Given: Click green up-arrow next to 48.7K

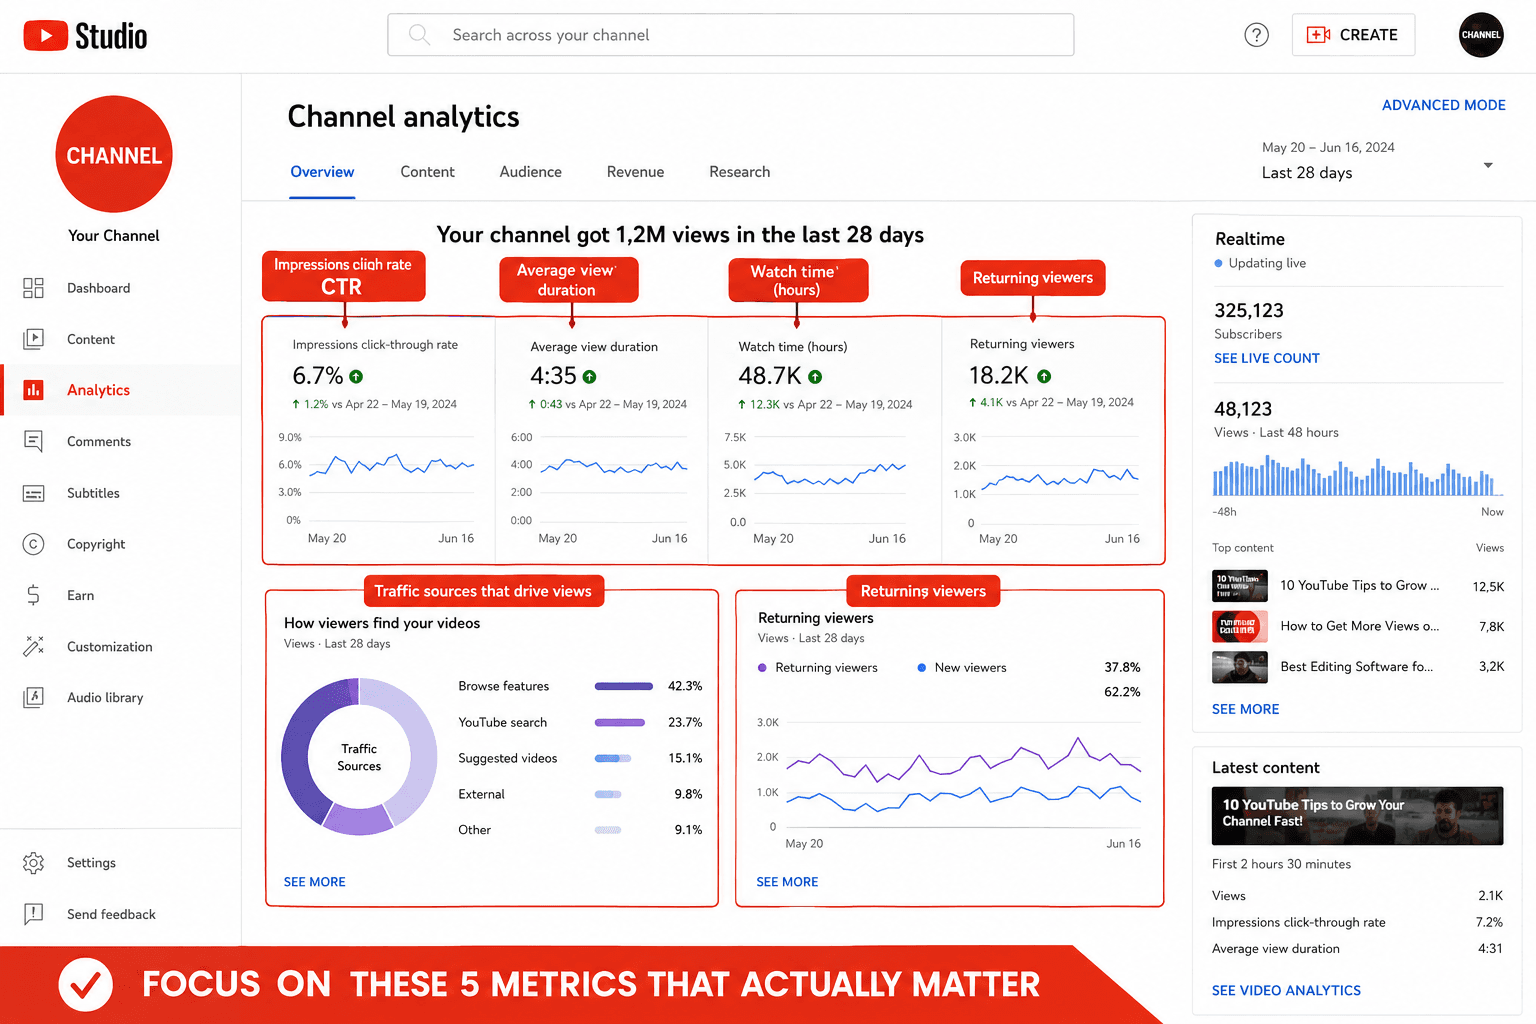Looking at the screenshot, I should tap(815, 377).
